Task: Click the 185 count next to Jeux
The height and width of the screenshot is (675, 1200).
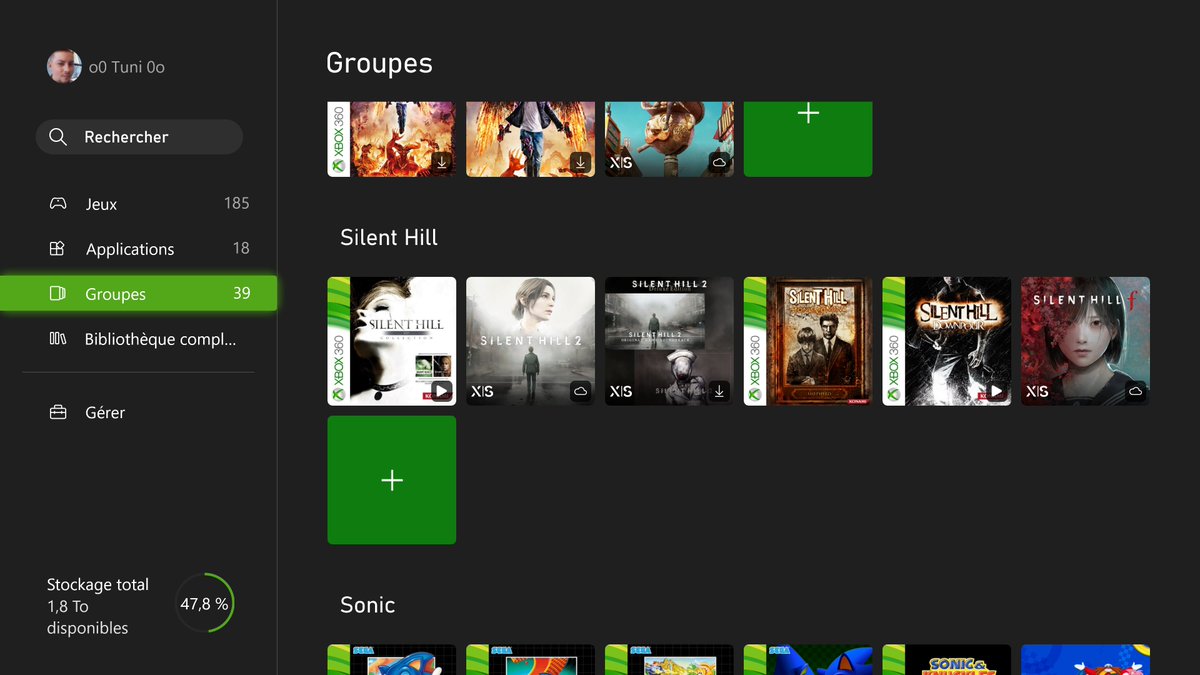Action: [236, 203]
